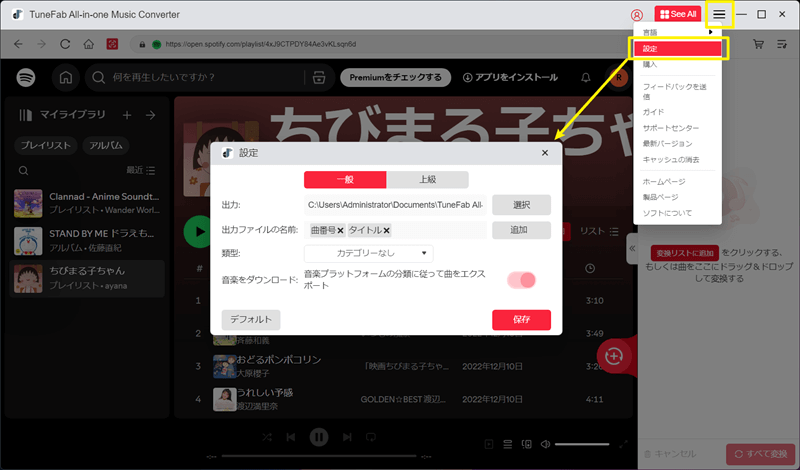The image size is (800, 470).
Task: Switch to the 一般 tab
Action: [345, 180]
